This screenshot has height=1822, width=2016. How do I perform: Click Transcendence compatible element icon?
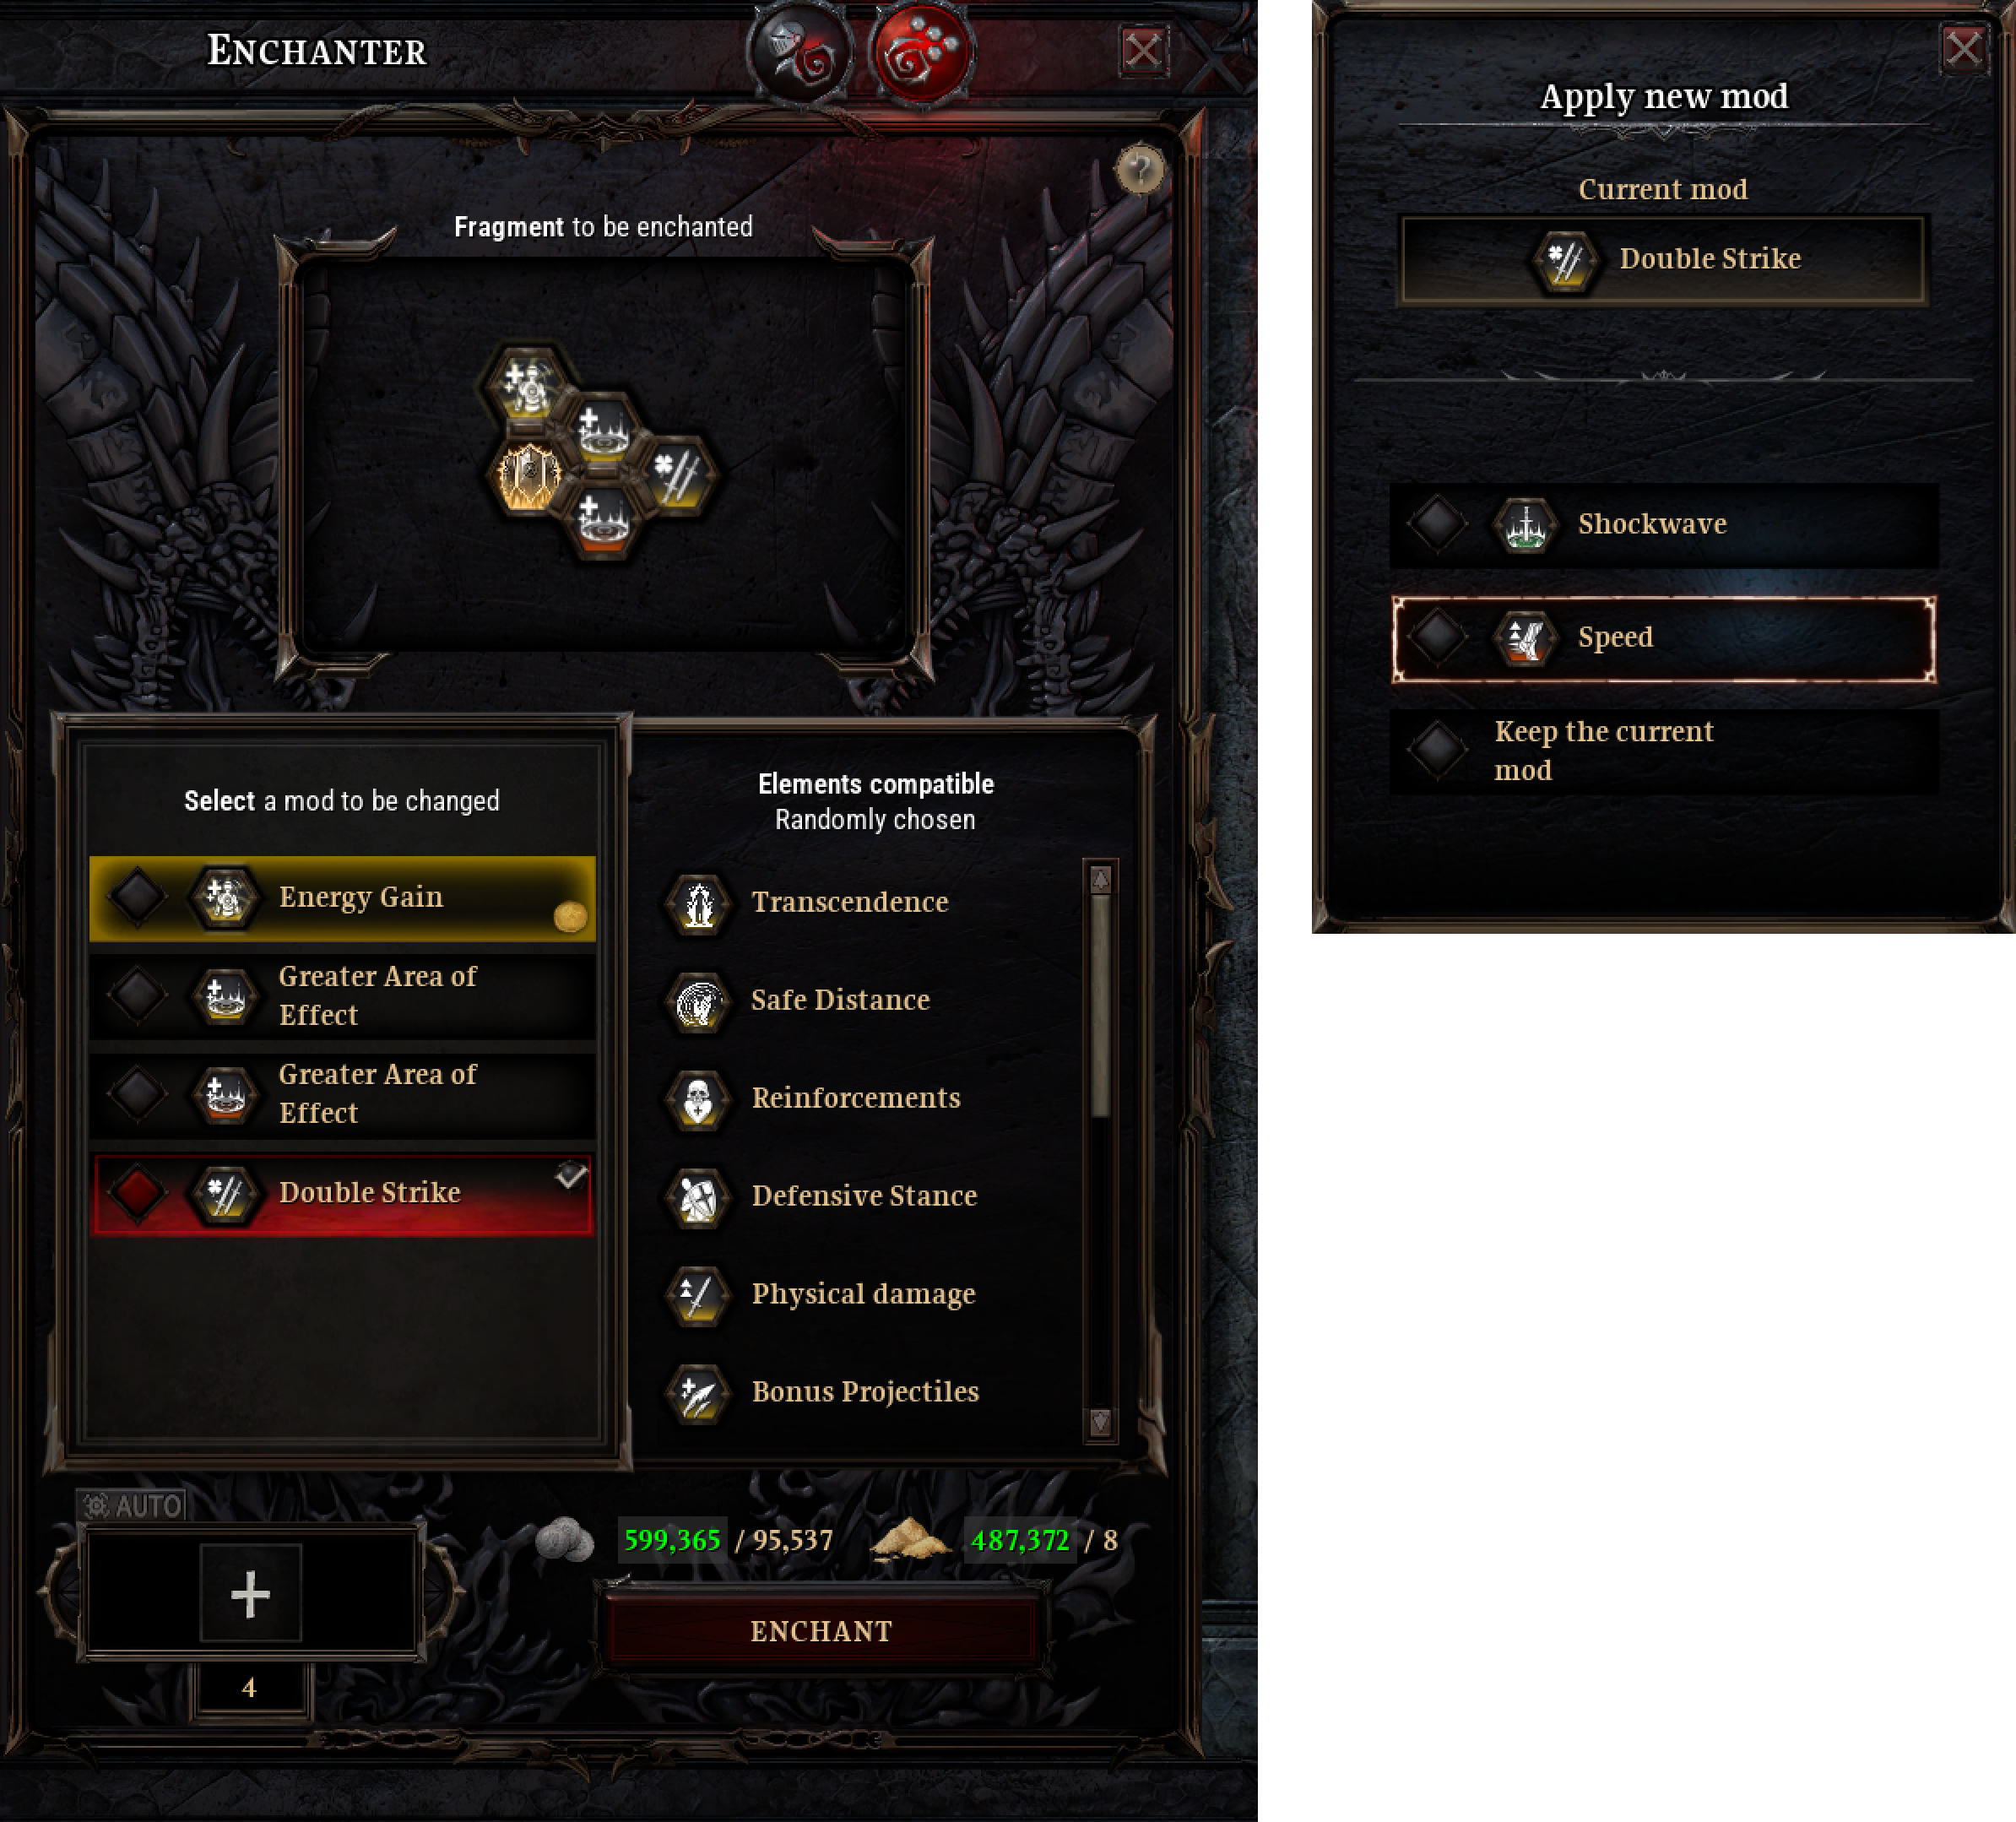[x=699, y=903]
